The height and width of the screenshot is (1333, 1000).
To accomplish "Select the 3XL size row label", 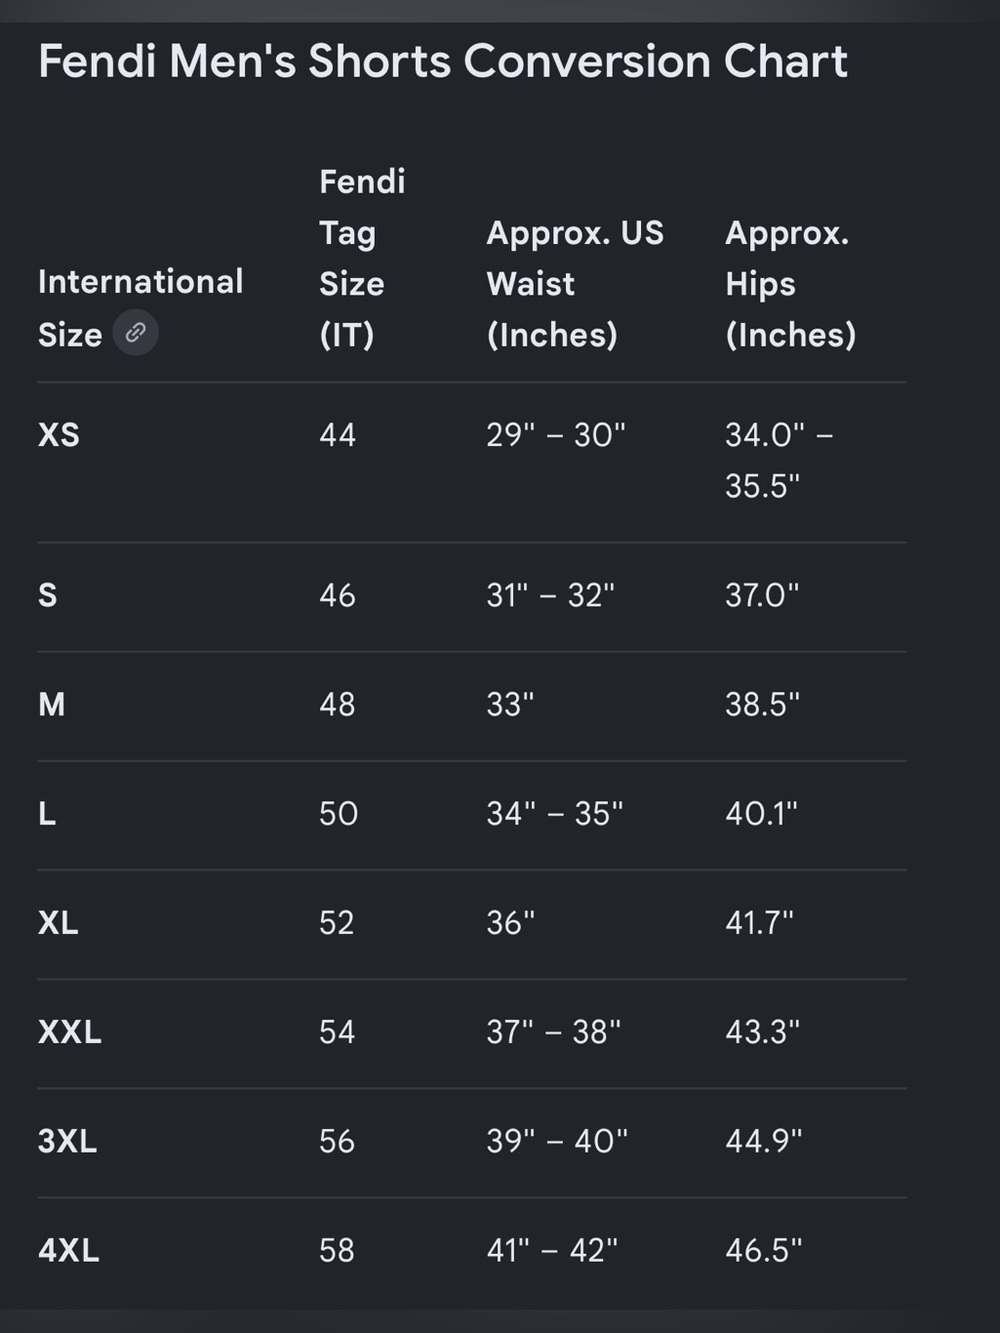I will 68,1141.
